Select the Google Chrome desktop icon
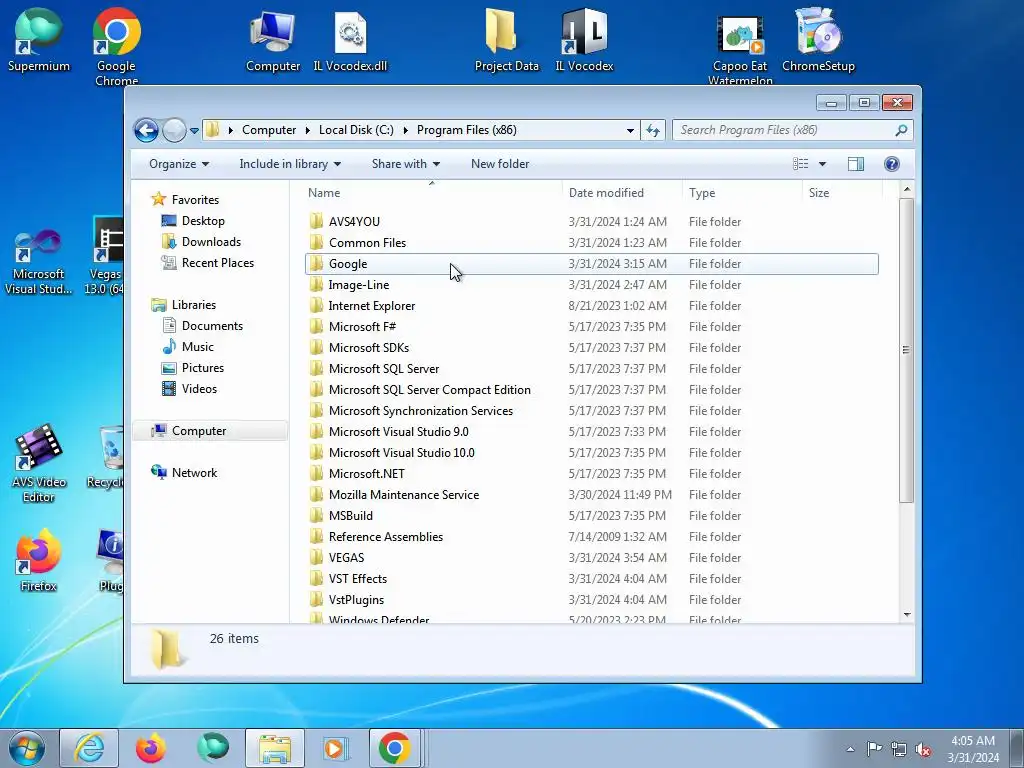The width and height of the screenshot is (1024, 768). (116, 46)
